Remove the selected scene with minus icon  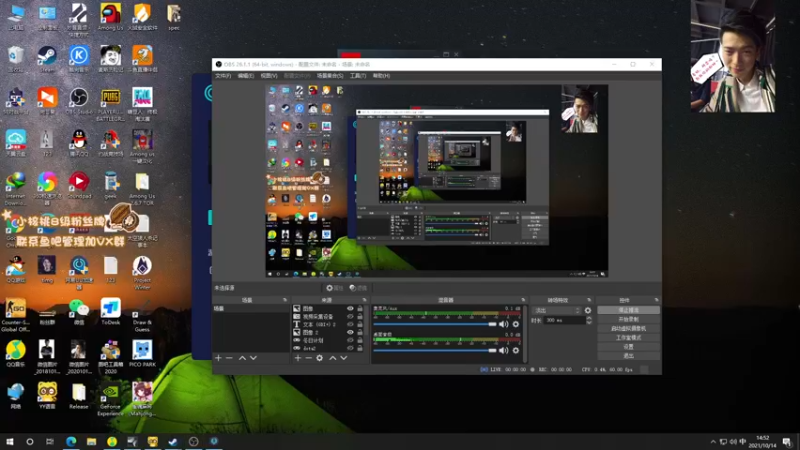(230, 358)
